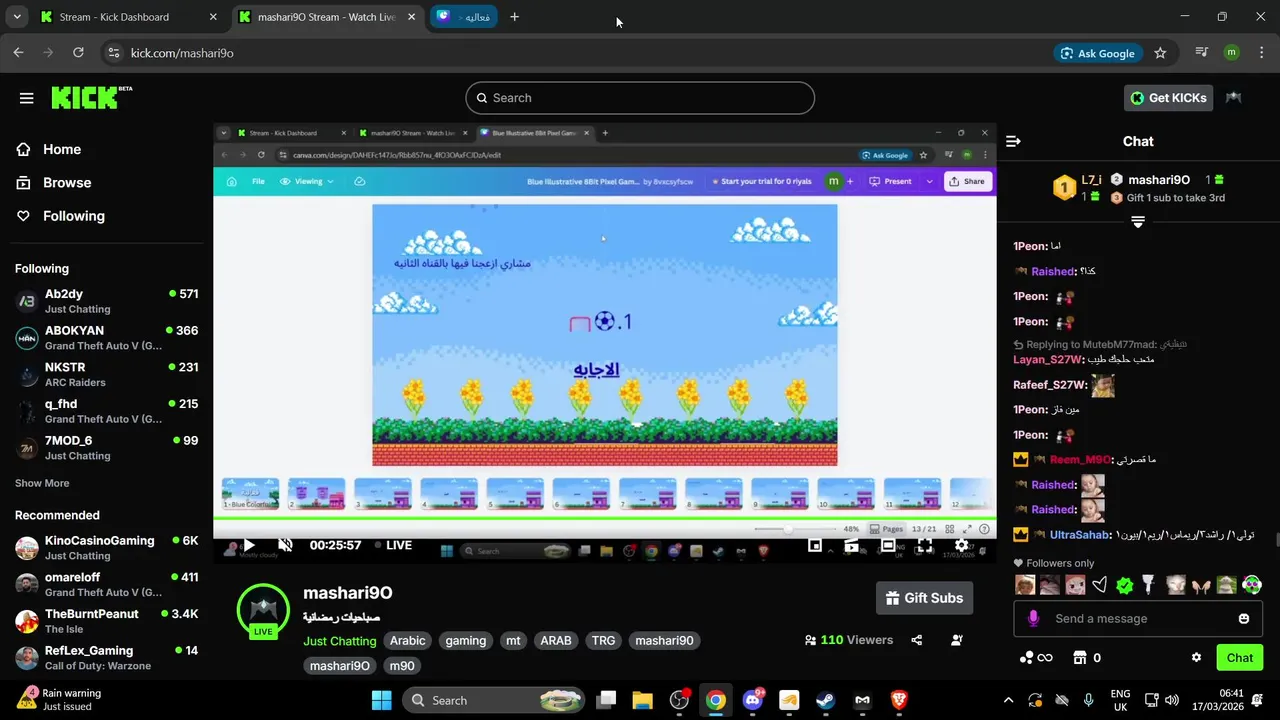Open Steam from Windows taskbar
The height and width of the screenshot is (720, 1280).
pos(825,700)
